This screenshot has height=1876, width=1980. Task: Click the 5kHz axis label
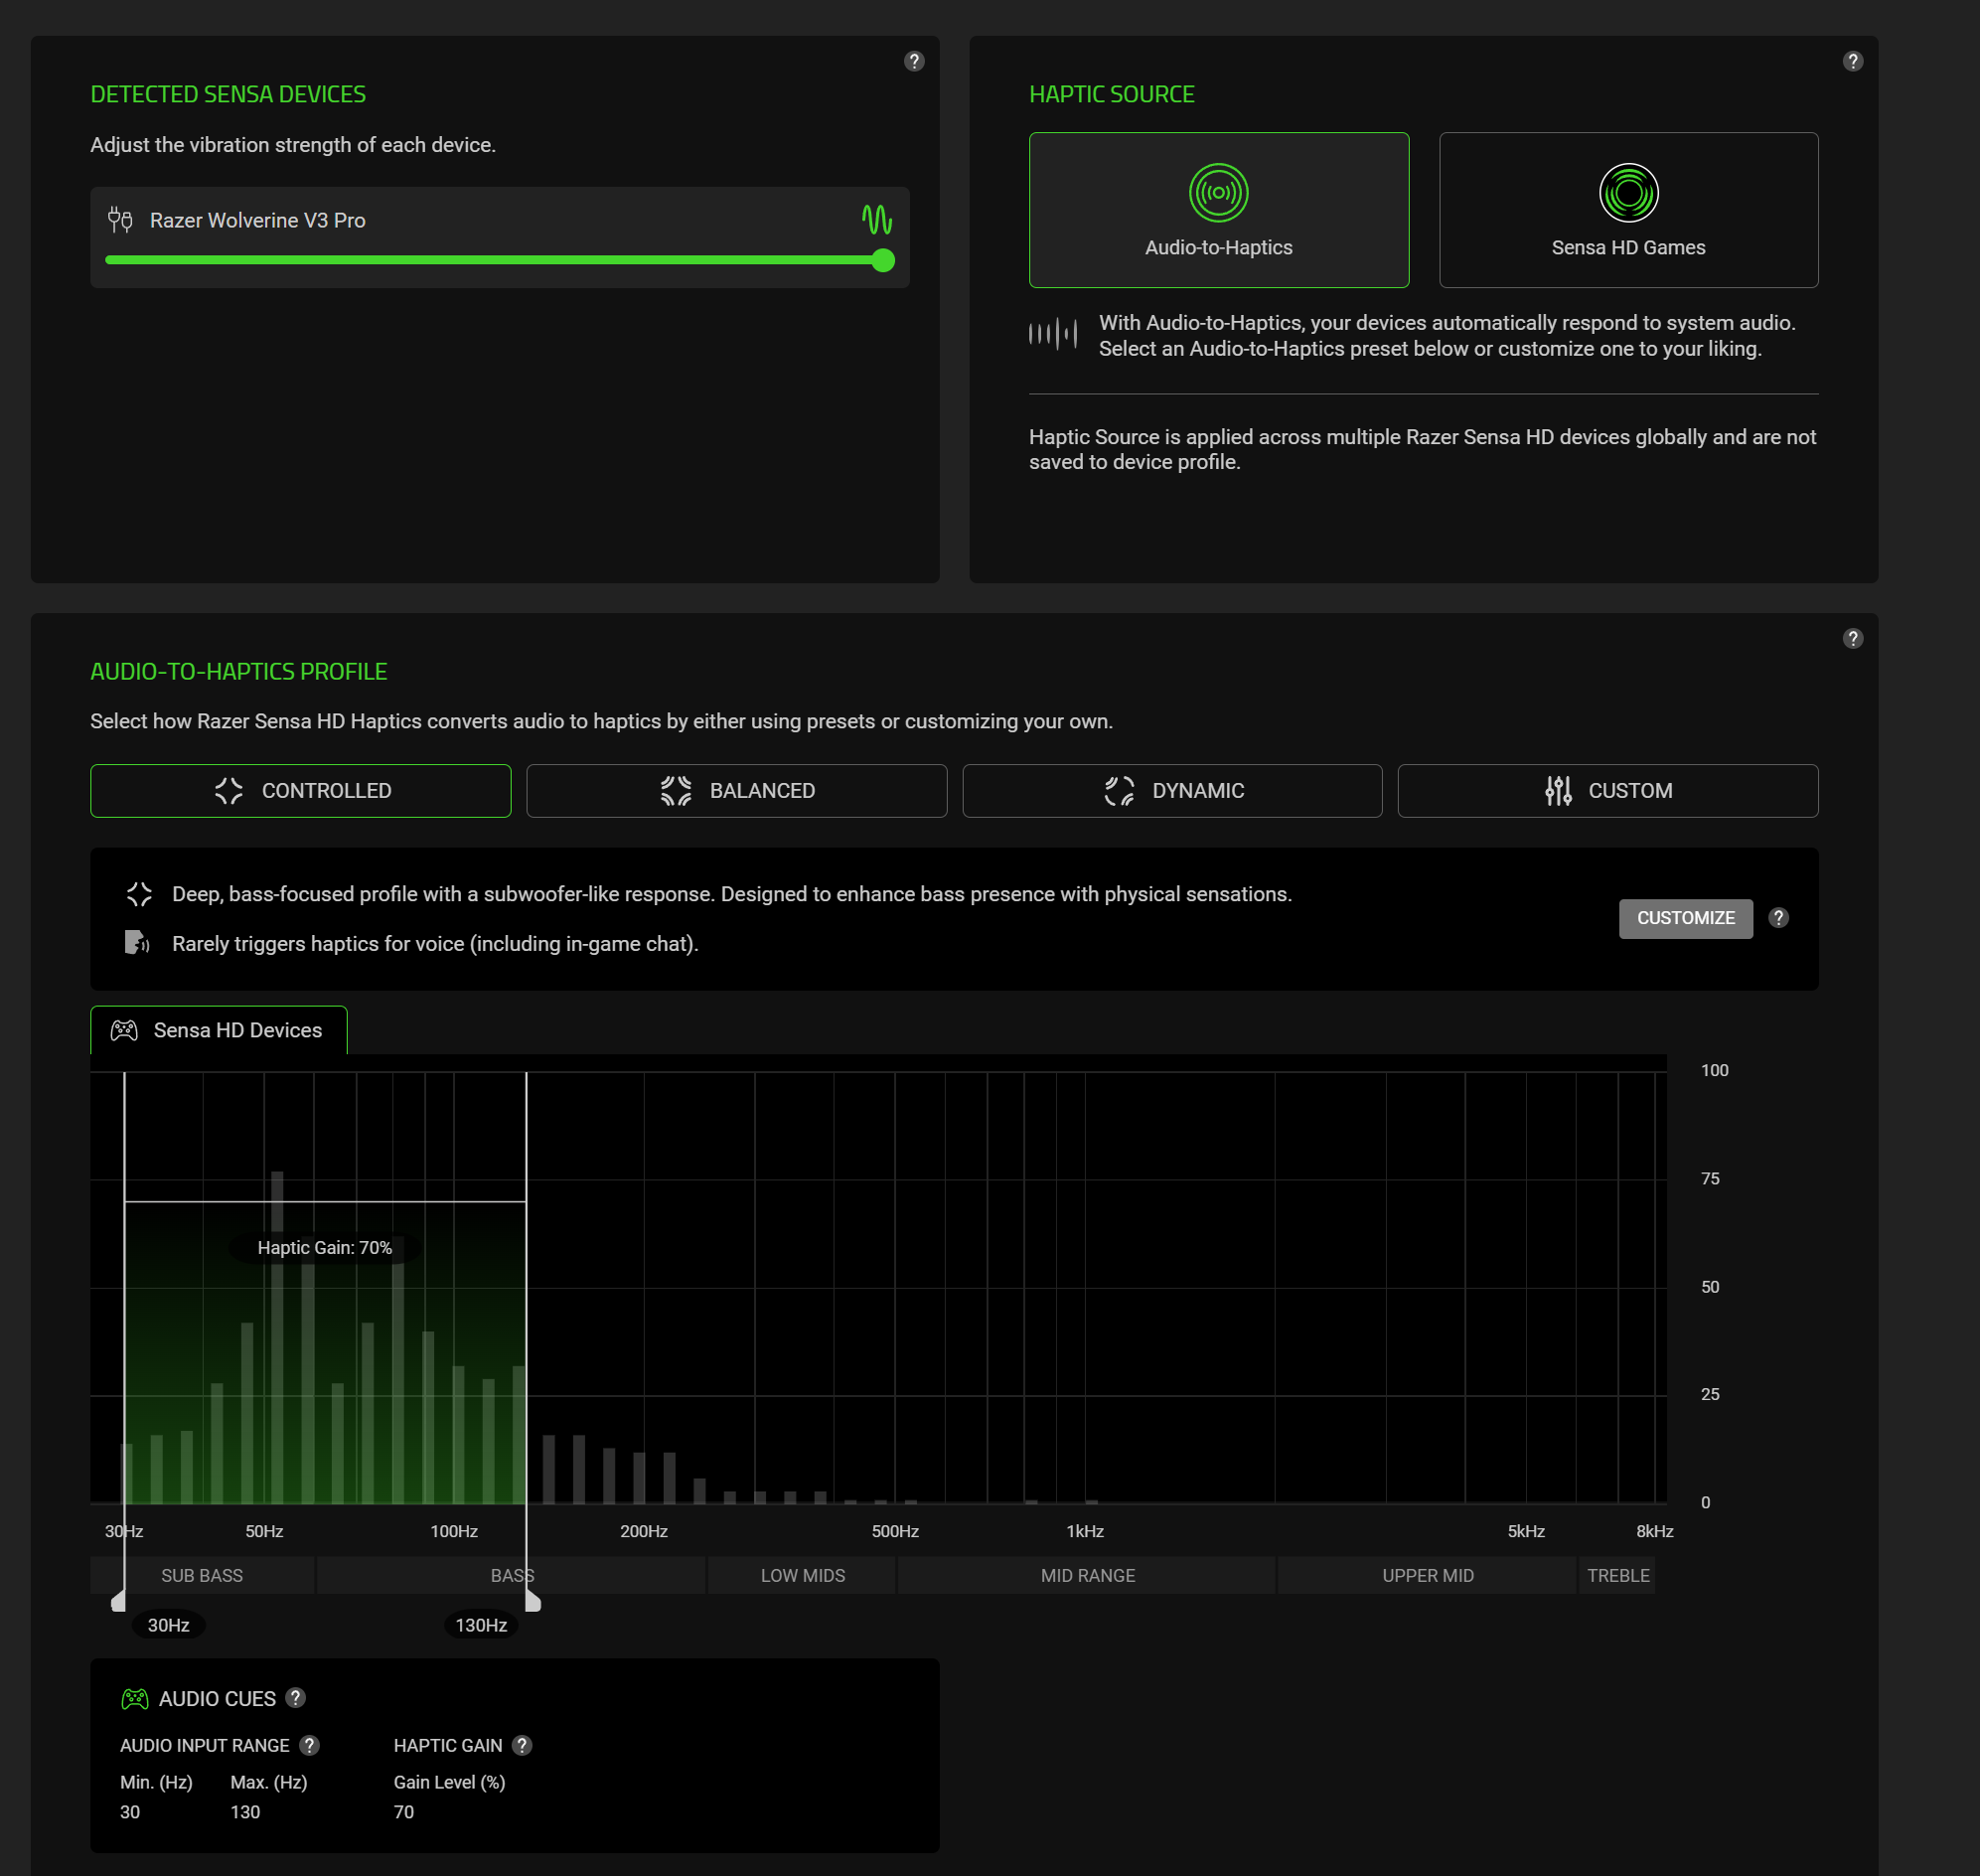pyautogui.click(x=1526, y=1531)
